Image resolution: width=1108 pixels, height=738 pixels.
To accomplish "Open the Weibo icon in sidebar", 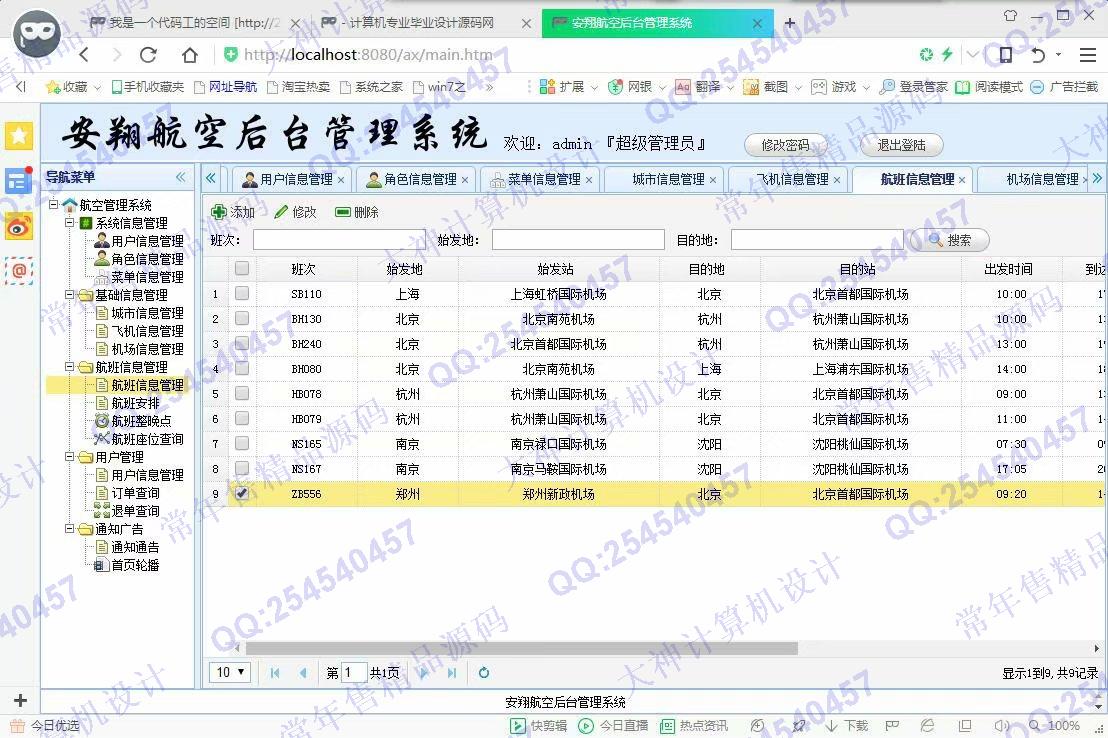I will click(19, 226).
